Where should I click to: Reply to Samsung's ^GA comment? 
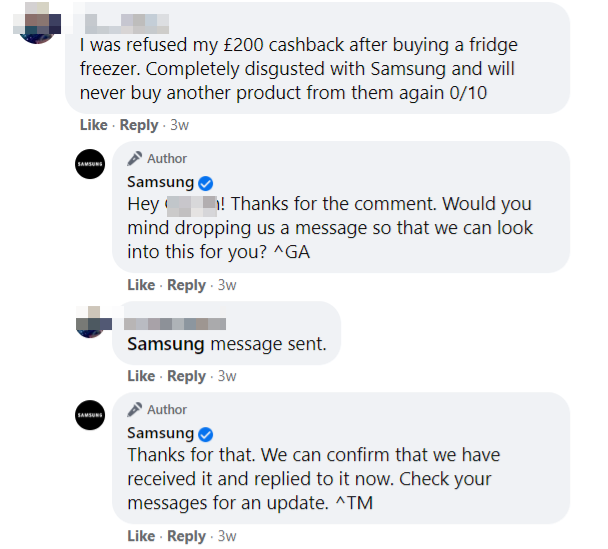click(x=186, y=285)
